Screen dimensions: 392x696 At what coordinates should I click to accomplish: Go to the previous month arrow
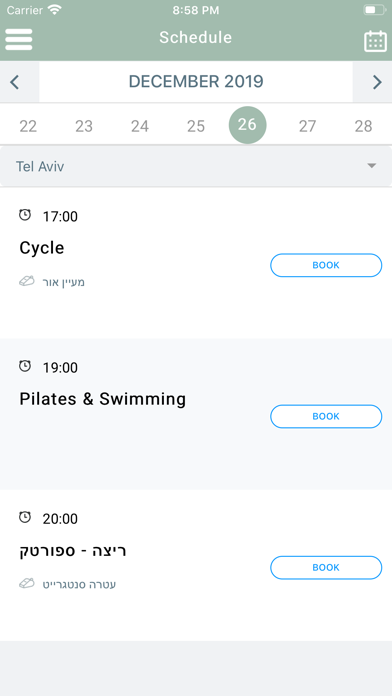click(x=15, y=82)
